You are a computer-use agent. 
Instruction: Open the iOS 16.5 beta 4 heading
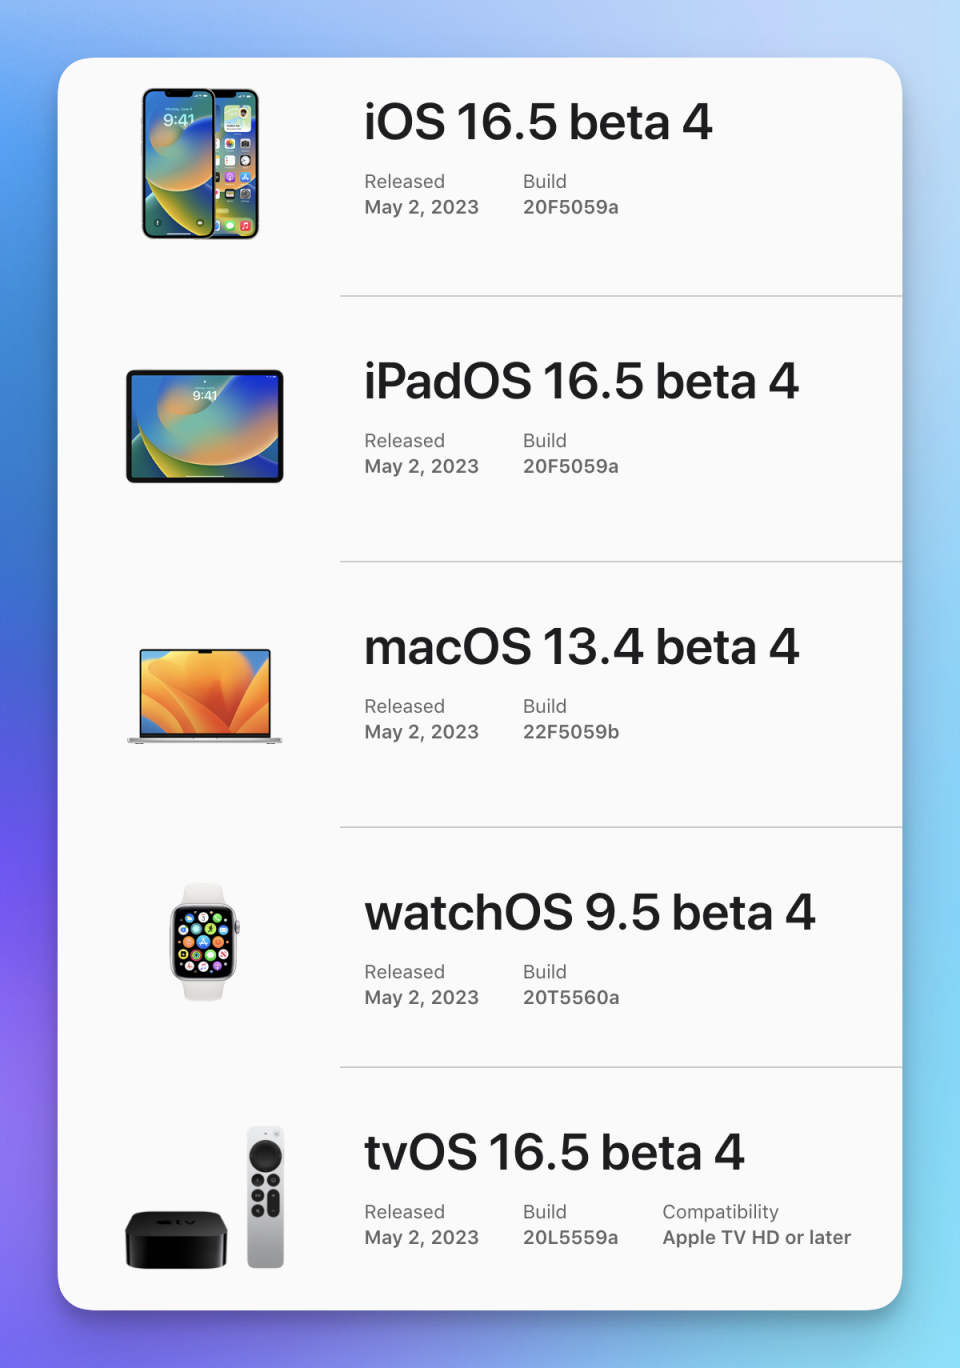538,122
